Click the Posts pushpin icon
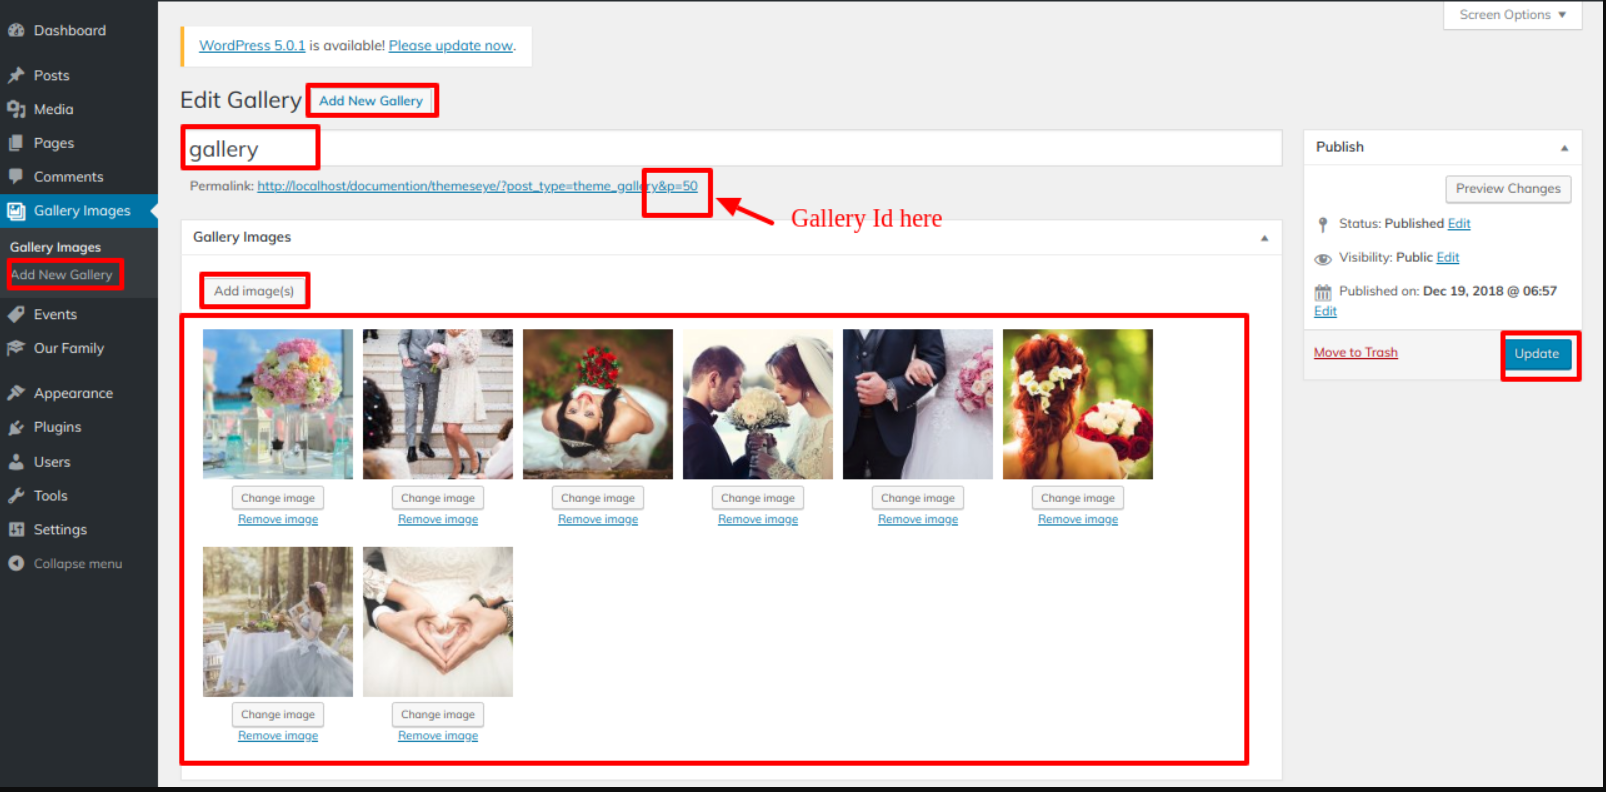 pyautogui.click(x=16, y=76)
